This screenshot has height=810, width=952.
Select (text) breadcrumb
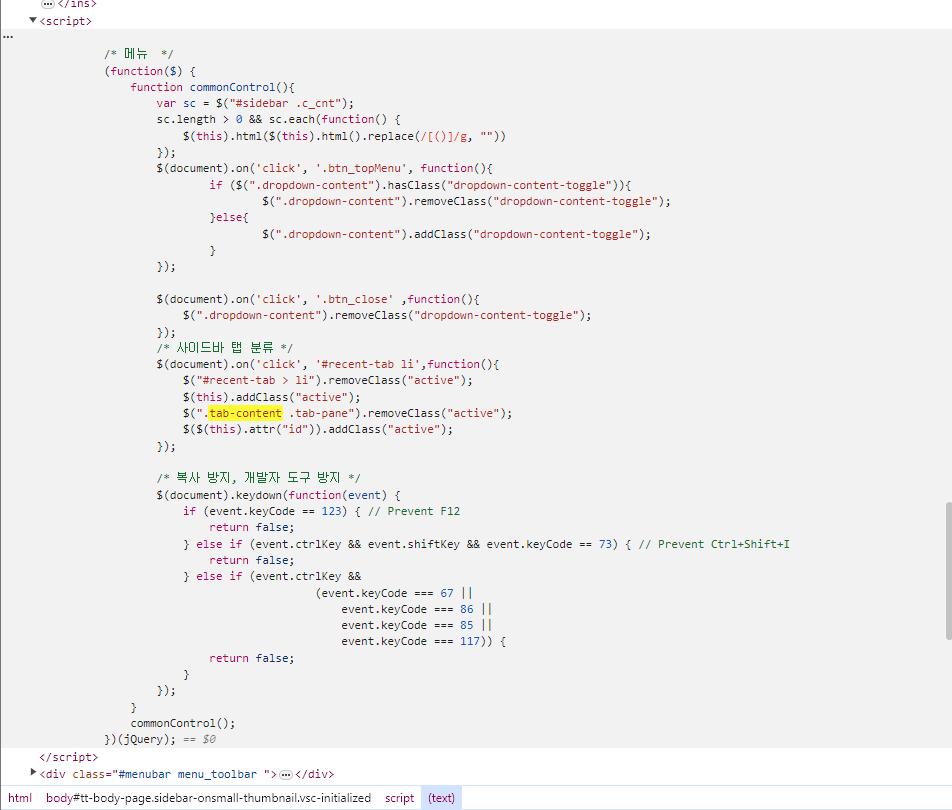441,797
